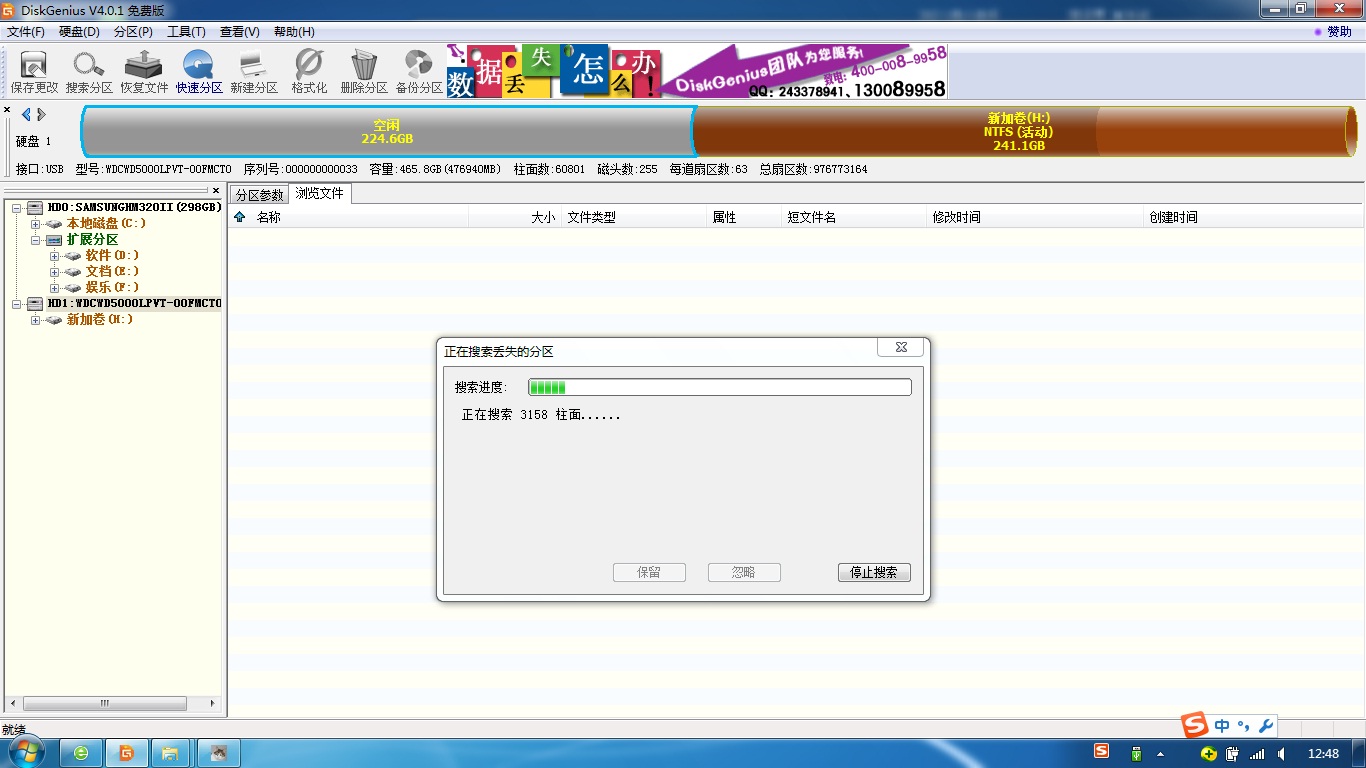Open the 硬盘(D) menu
This screenshot has width=1366, height=768.
[80, 32]
